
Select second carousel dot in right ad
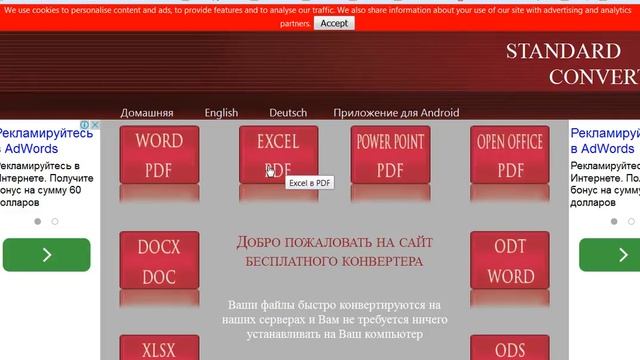(x=631, y=221)
